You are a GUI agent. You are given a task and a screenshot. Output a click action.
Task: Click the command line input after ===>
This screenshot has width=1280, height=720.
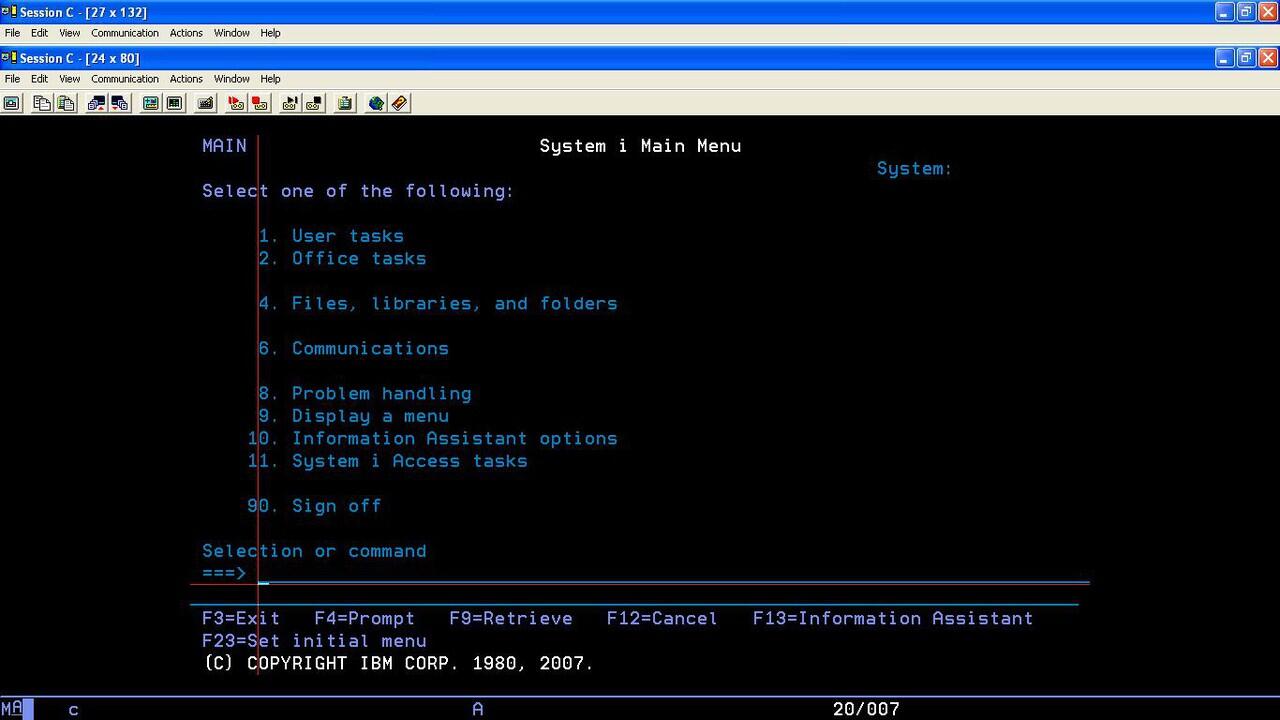673,573
